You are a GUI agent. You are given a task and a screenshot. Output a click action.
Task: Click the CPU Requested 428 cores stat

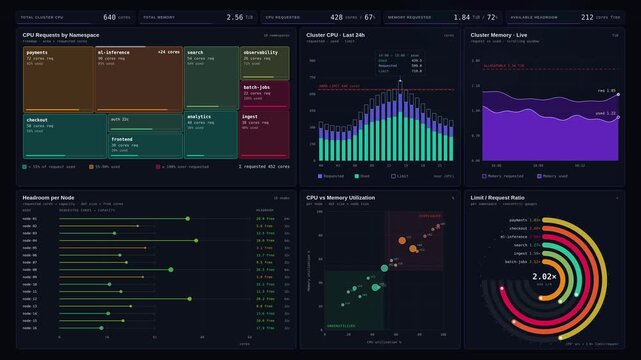pos(320,17)
